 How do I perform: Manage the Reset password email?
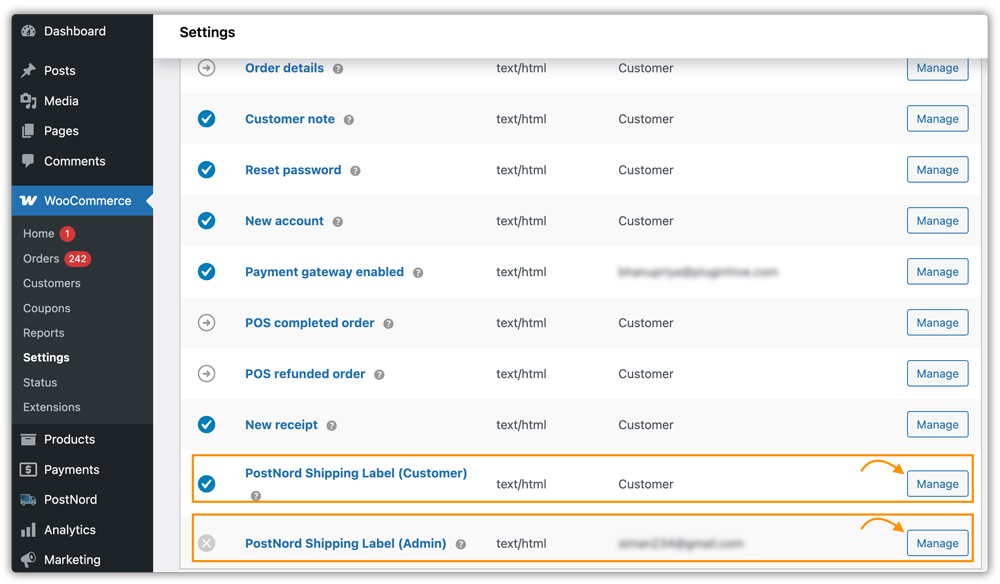pyautogui.click(x=938, y=170)
